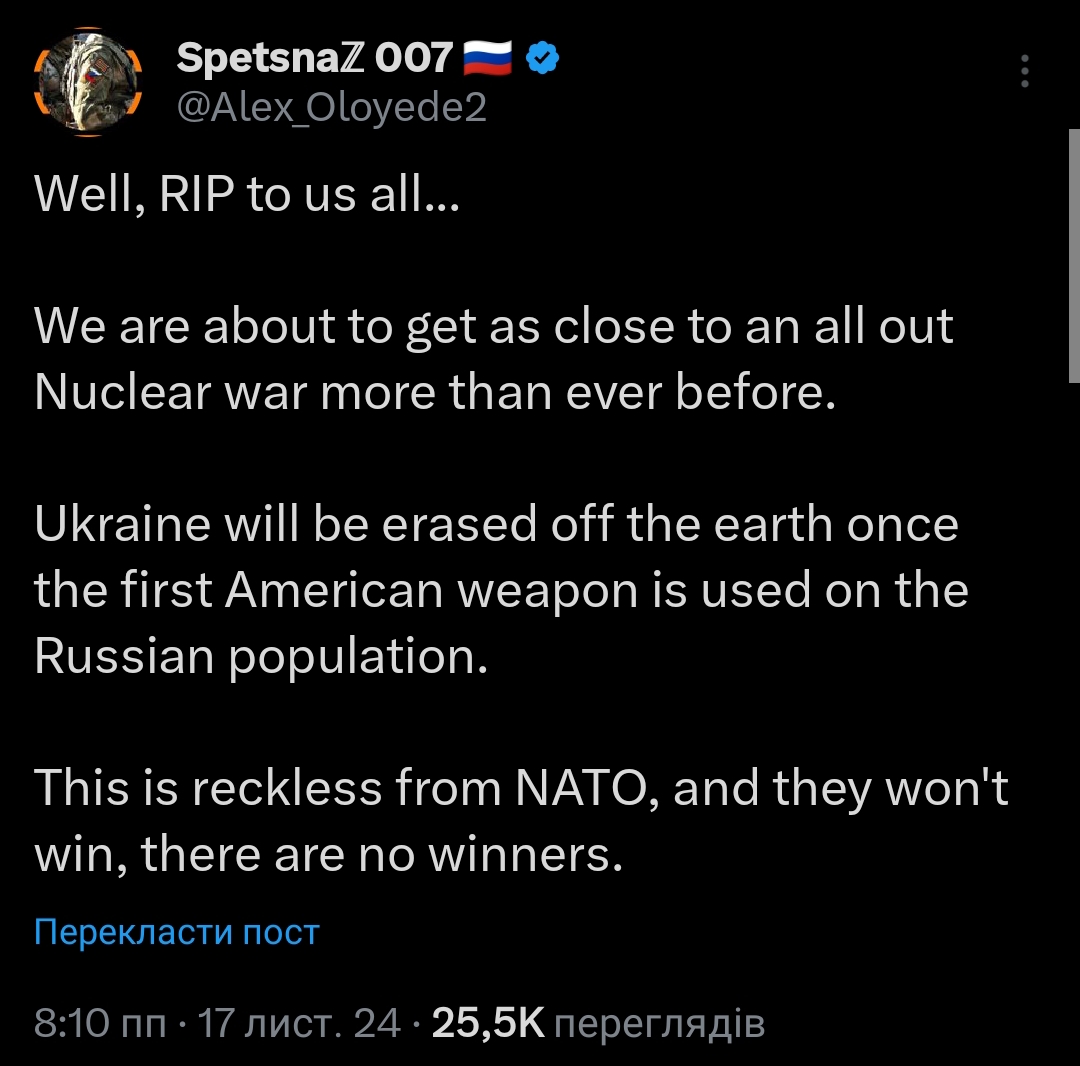Click the word NATO in the post
Viewport: 1080px width, 1066px height.
pyautogui.click(x=584, y=789)
